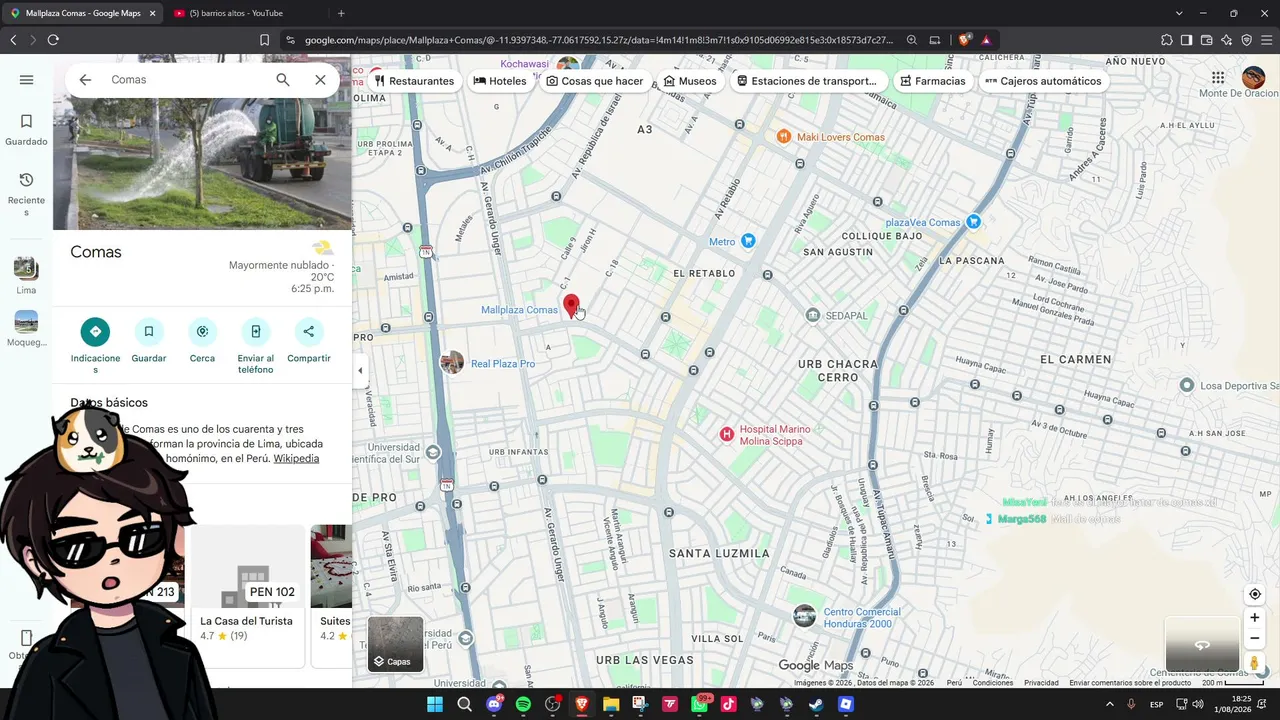Filter map by Hoteles chip
The height and width of the screenshot is (720, 1280).
coord(500,81)
